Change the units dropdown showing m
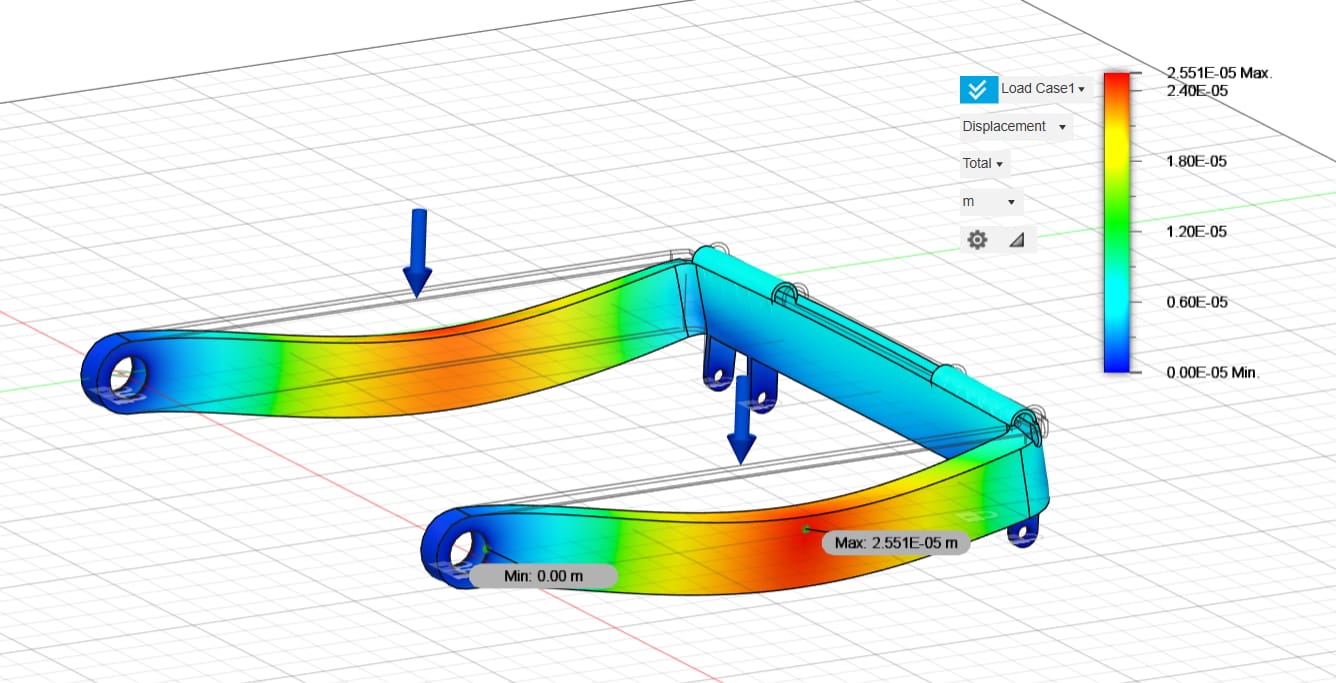Screen dimensions: 1336x683 click(x=990, y=202)
